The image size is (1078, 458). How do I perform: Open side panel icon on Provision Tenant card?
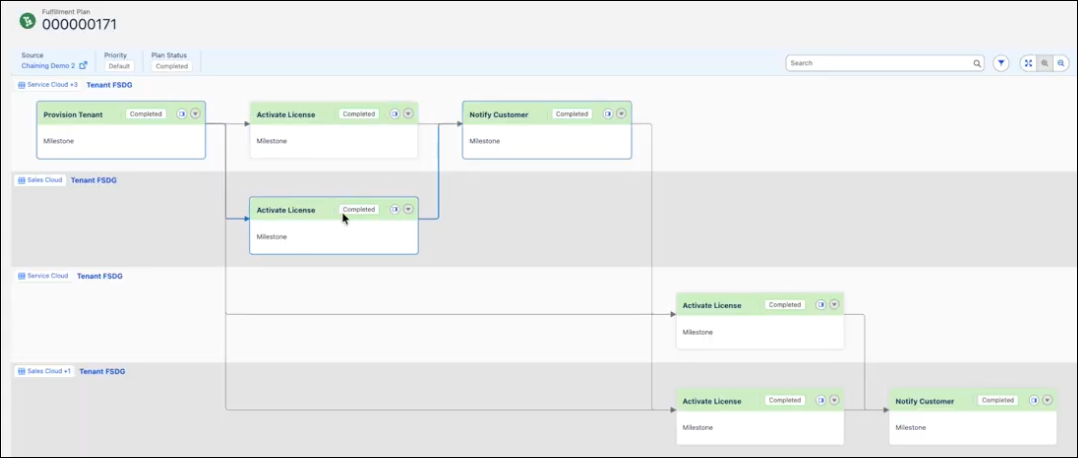[182, 114]
